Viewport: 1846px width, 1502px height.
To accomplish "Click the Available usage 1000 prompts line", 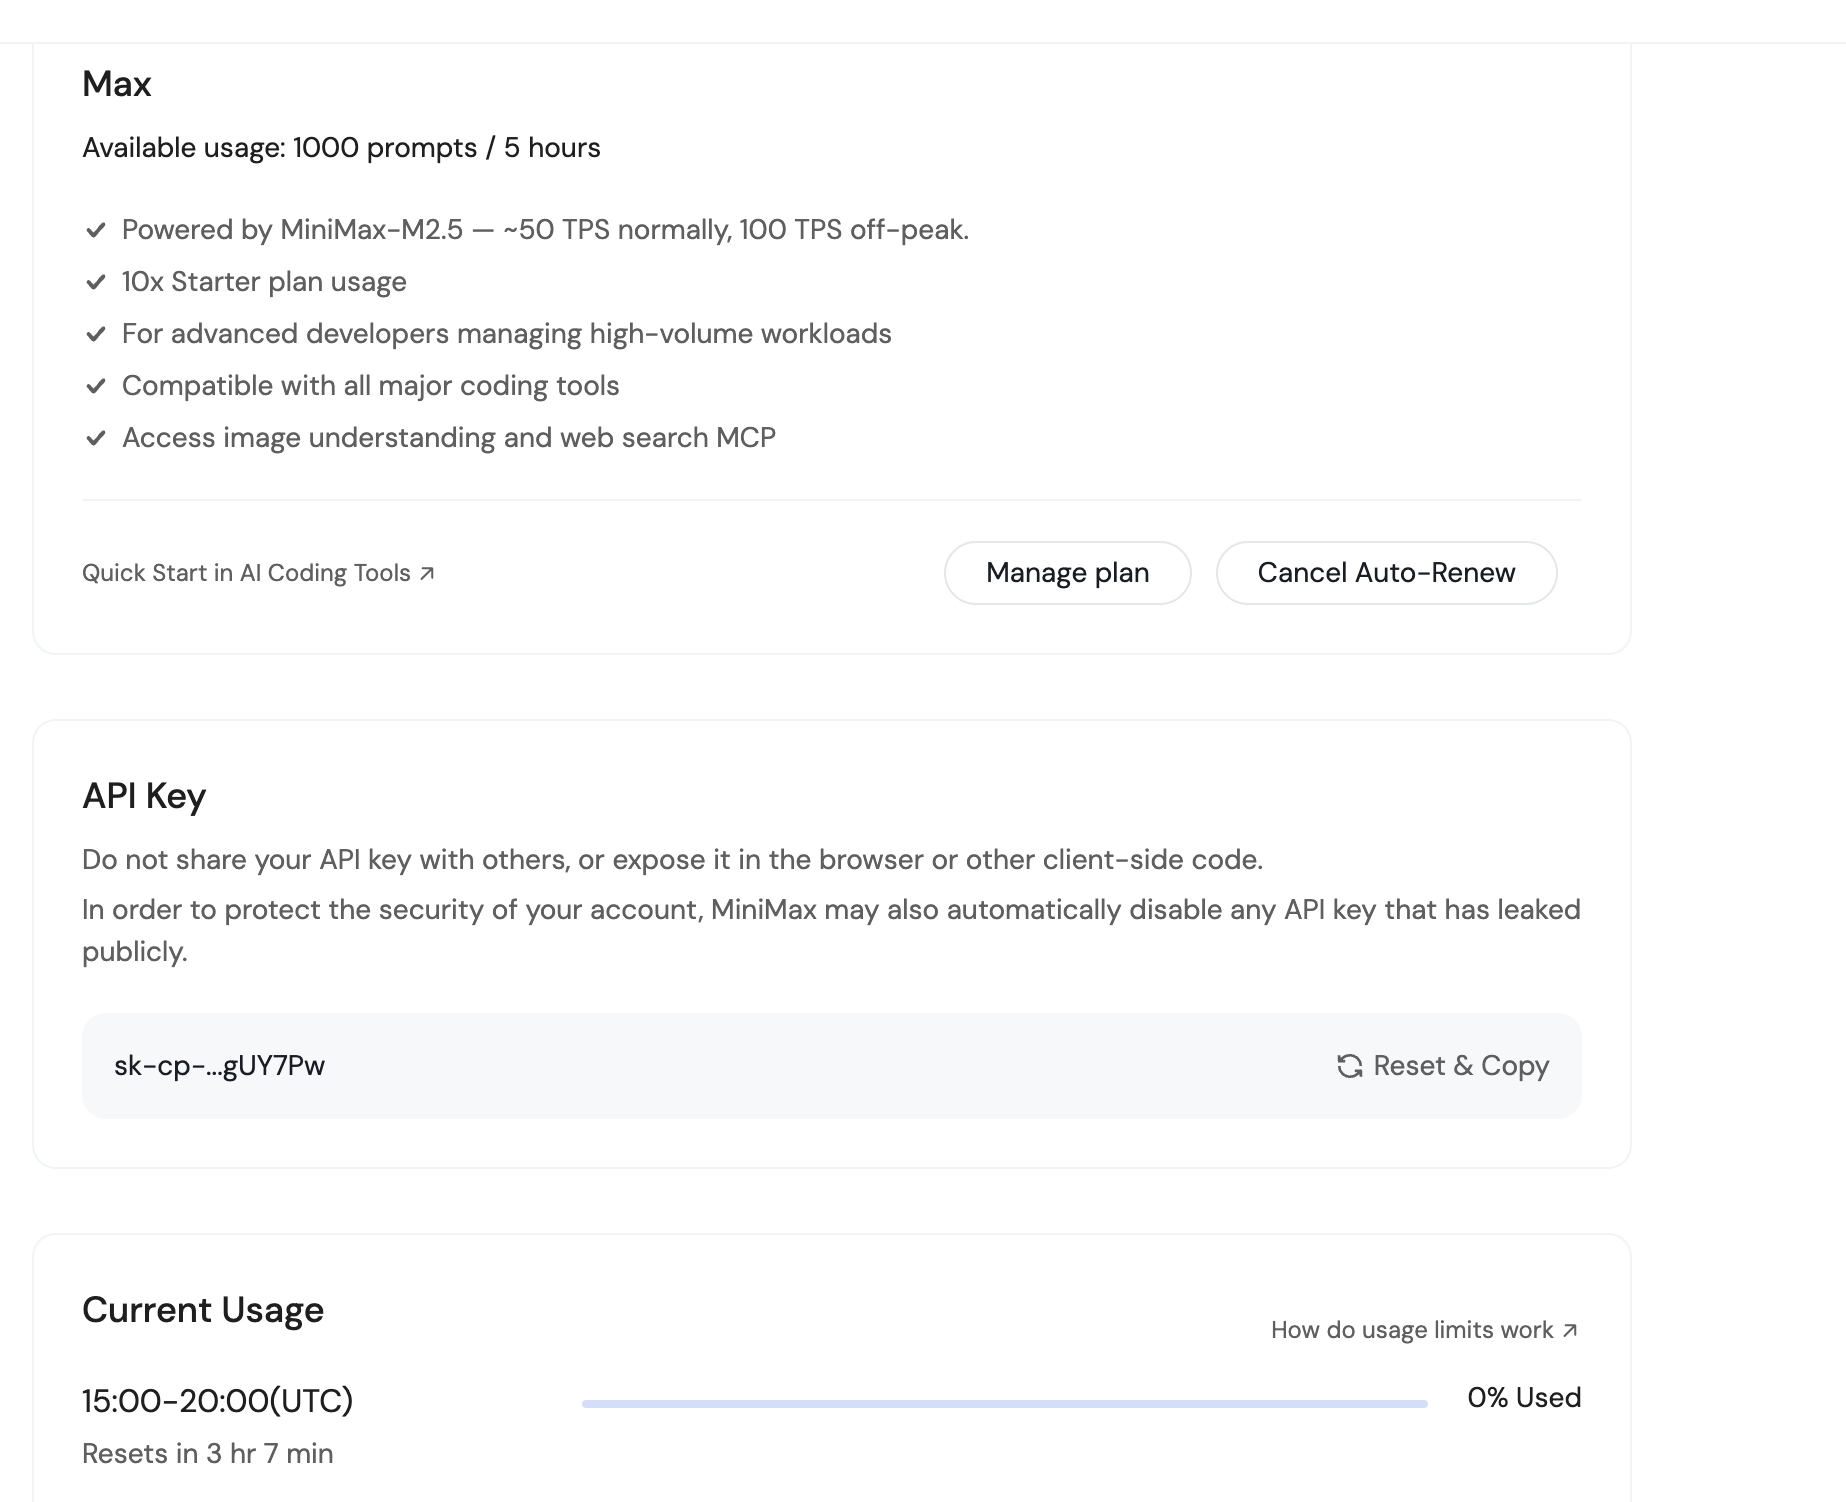I will tap(341, 148).
